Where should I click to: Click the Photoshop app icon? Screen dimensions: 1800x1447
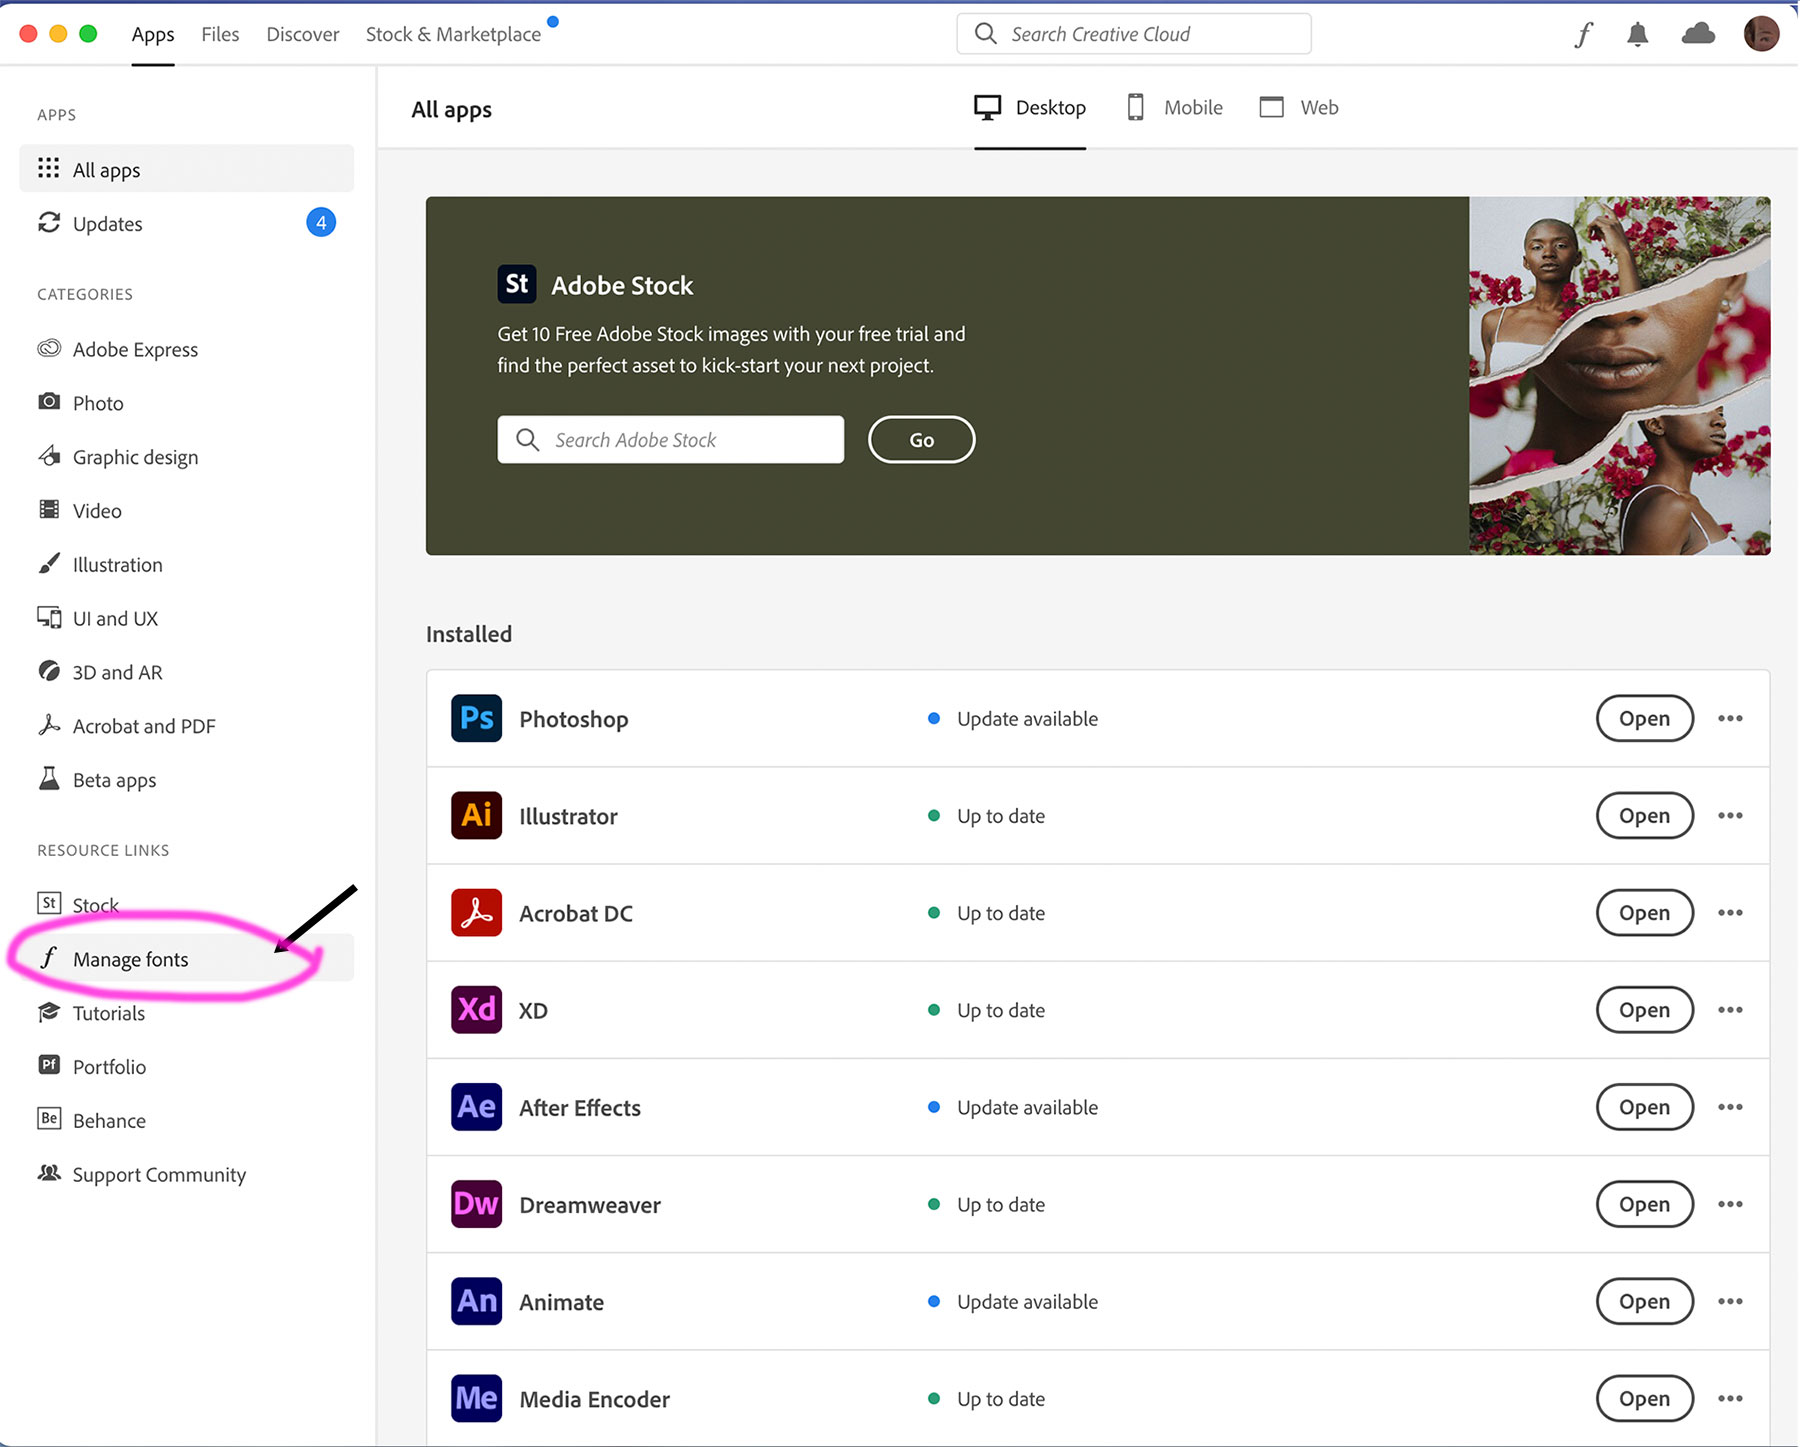pyautogui.click(x=476, y=719)
